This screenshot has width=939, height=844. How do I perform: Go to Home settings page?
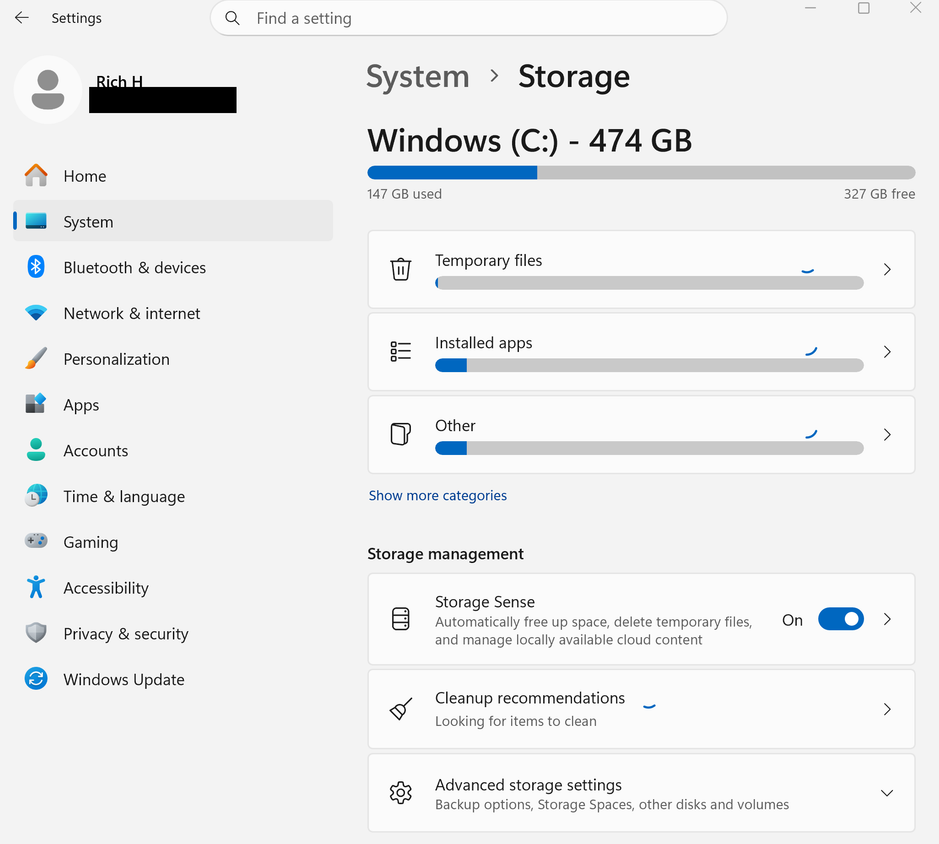tap(173, 176)
